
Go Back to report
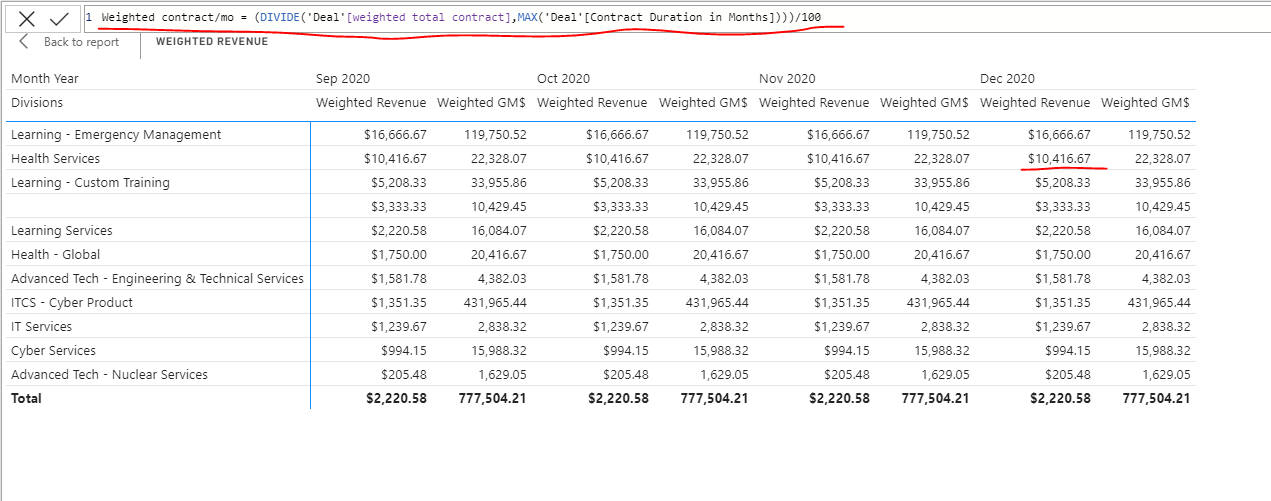[x=81, y=42]
